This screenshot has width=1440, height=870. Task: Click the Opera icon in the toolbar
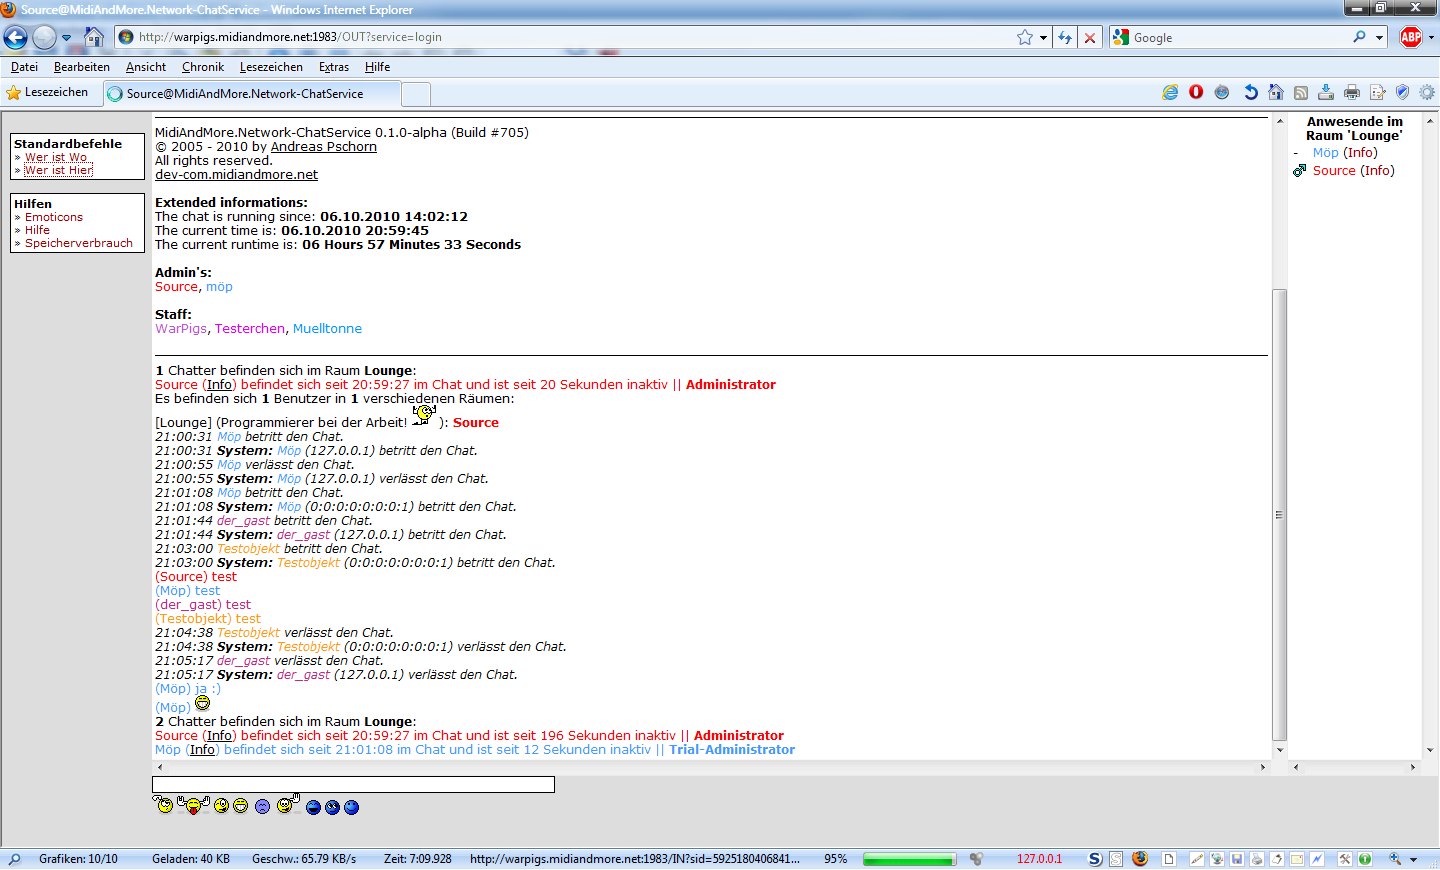[1196, 92]
